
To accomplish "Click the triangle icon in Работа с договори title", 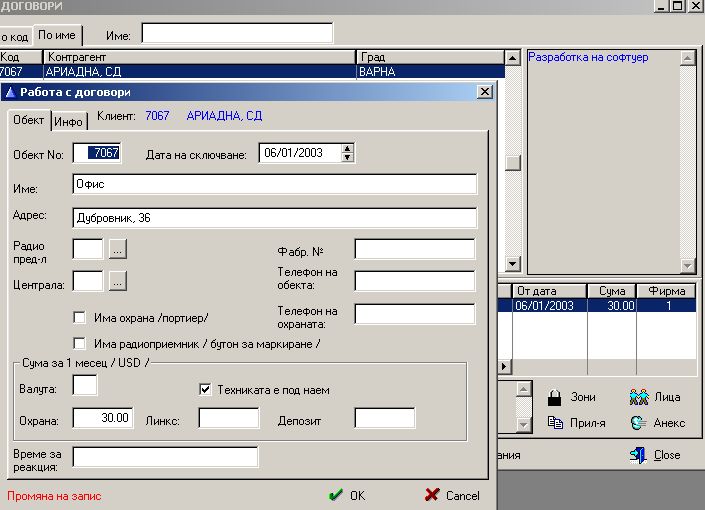I will [x=10, y=92].
